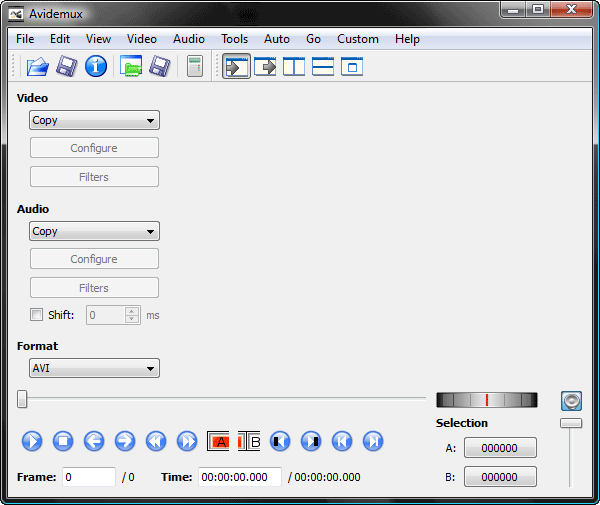This screenshot has height=505, width=600.
Task: Go to previous black frame
Action: pyautogui.click(x=280, y=441)
